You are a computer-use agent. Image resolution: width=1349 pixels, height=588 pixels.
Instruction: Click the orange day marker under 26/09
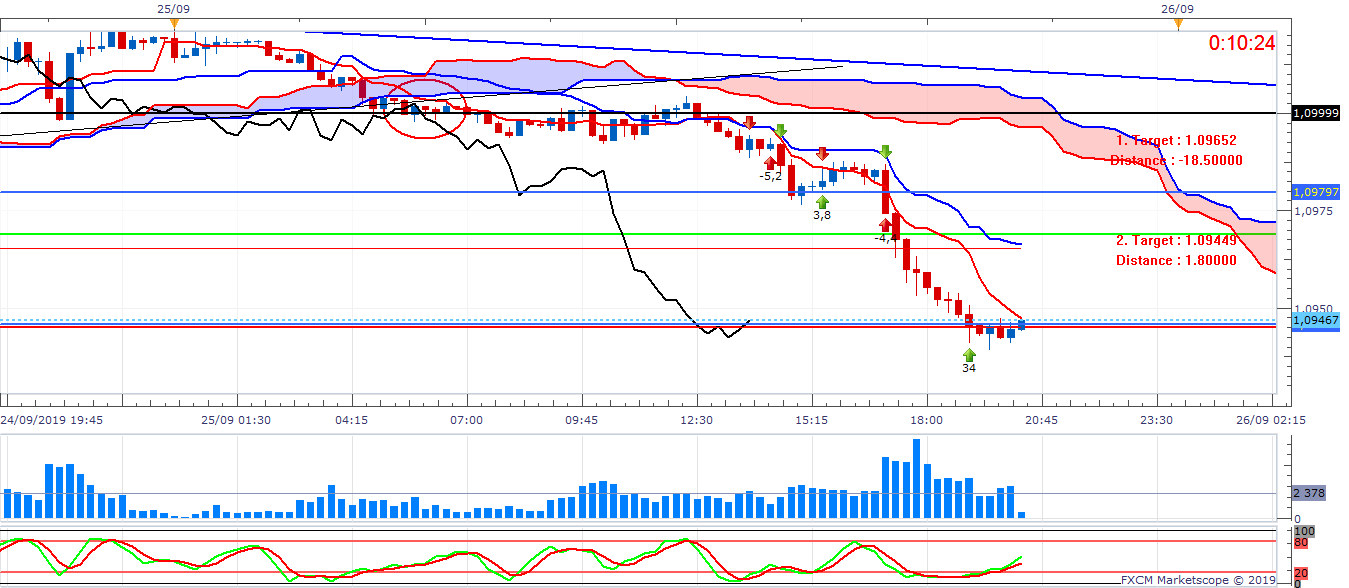(x=1178, y=22)
